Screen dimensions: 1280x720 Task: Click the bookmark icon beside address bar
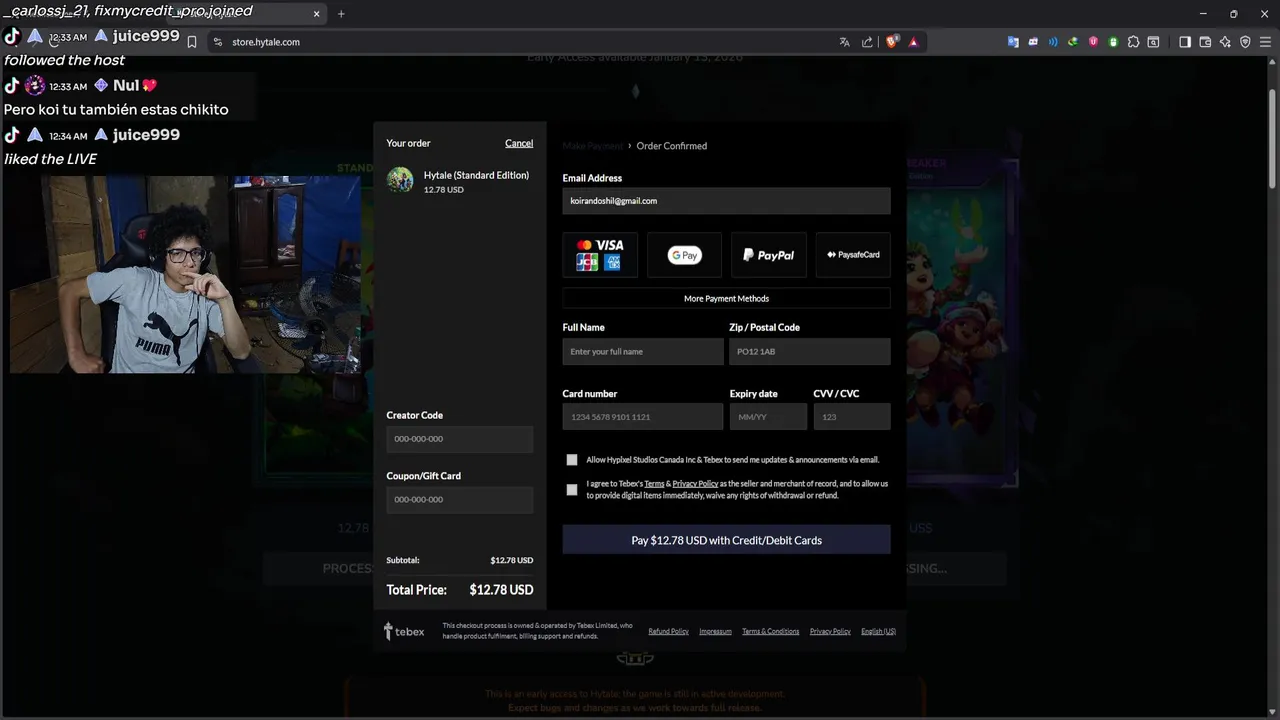(192, 42)
